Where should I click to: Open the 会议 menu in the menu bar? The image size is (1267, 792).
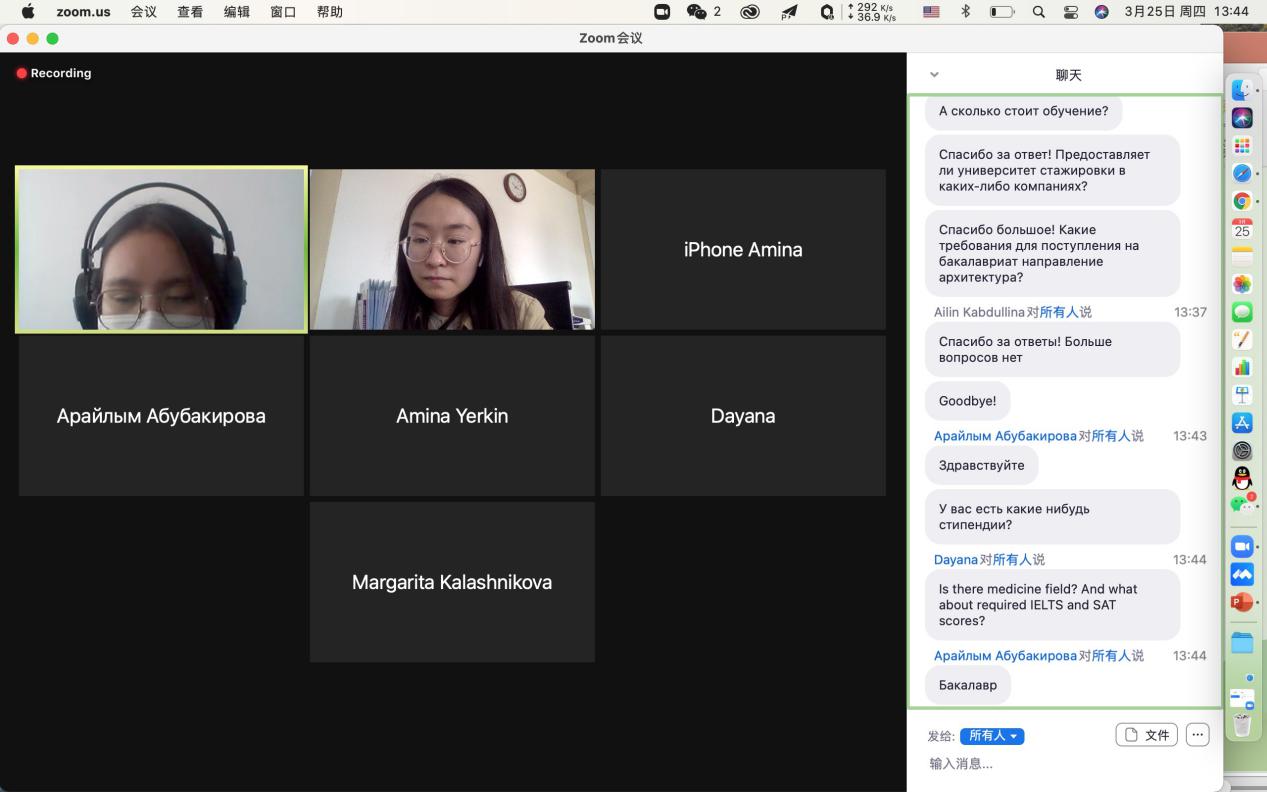coord(143,12)
